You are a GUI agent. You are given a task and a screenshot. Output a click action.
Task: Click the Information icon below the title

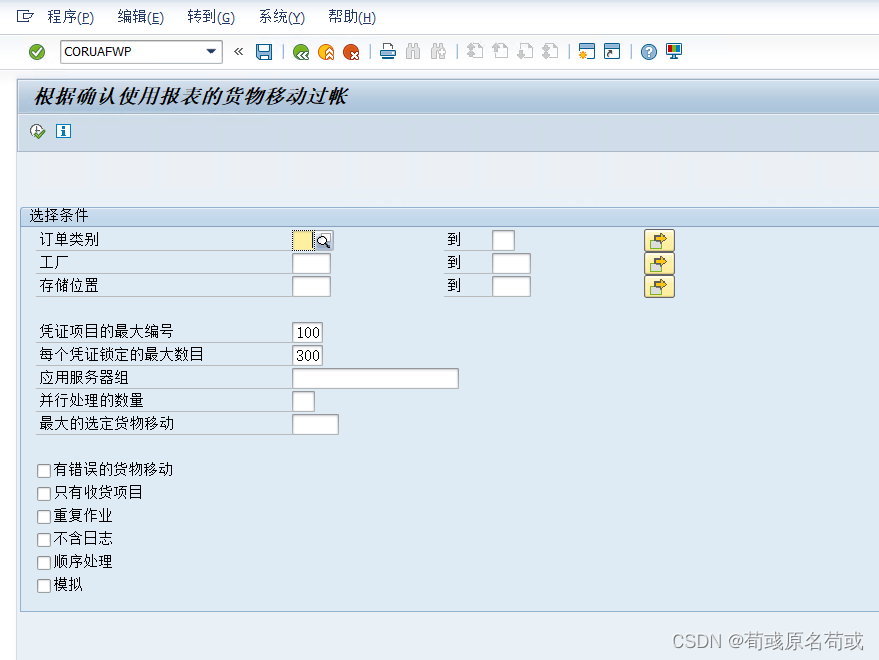pos(63,131)
